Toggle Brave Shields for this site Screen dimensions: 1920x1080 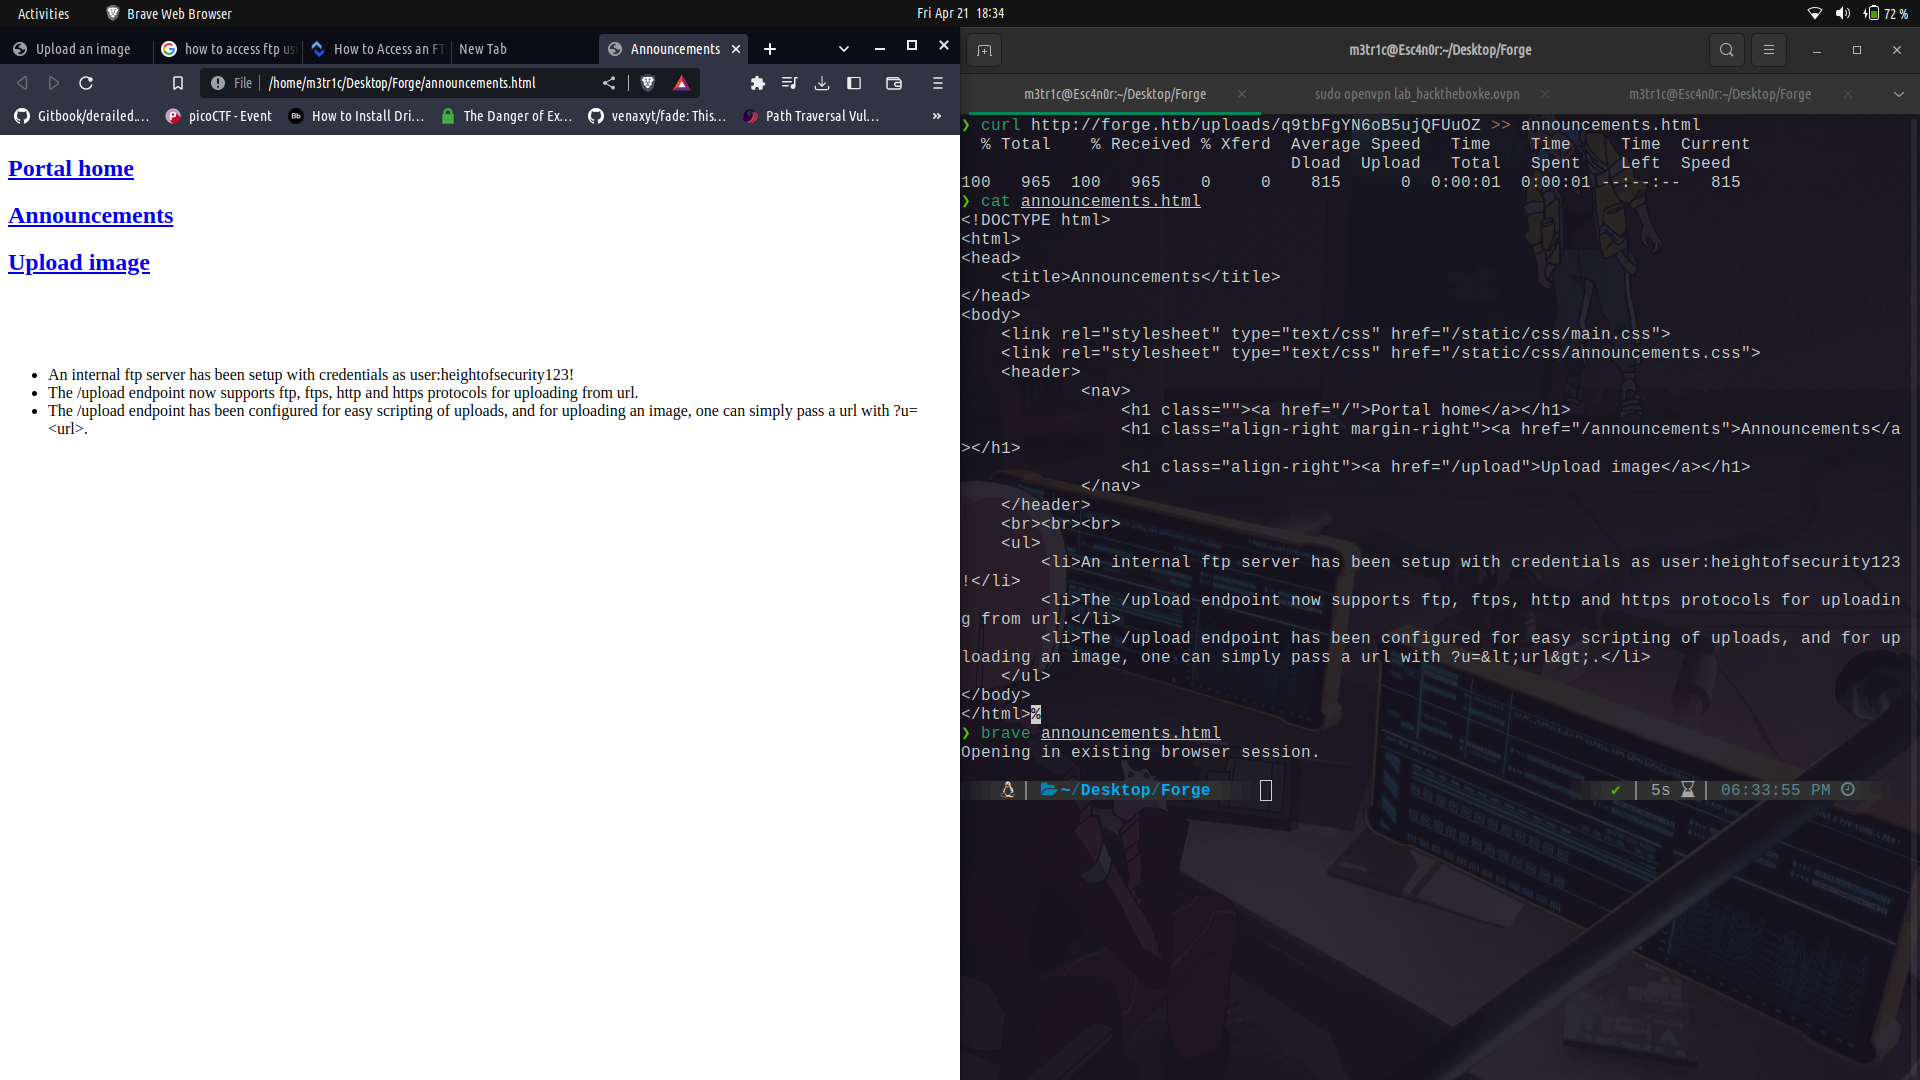[x=647, y=83]
